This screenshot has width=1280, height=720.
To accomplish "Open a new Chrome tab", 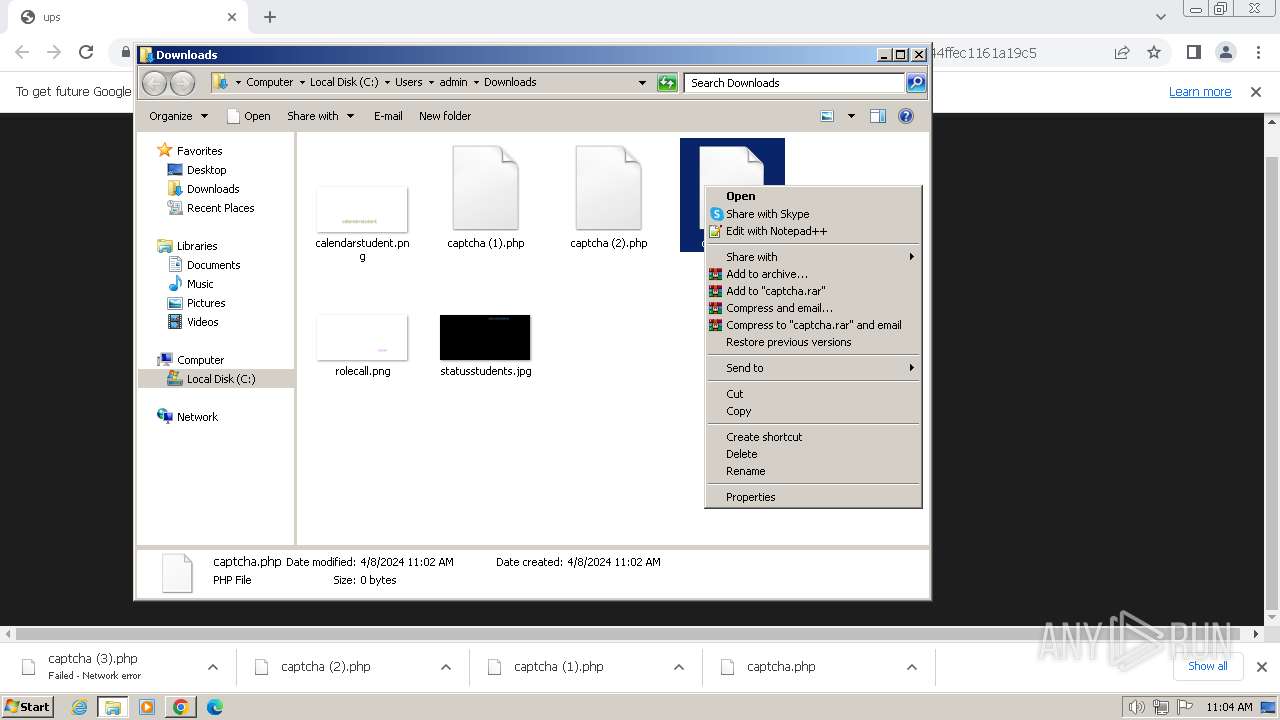I will pyautogui.click(x=270, y=17).
